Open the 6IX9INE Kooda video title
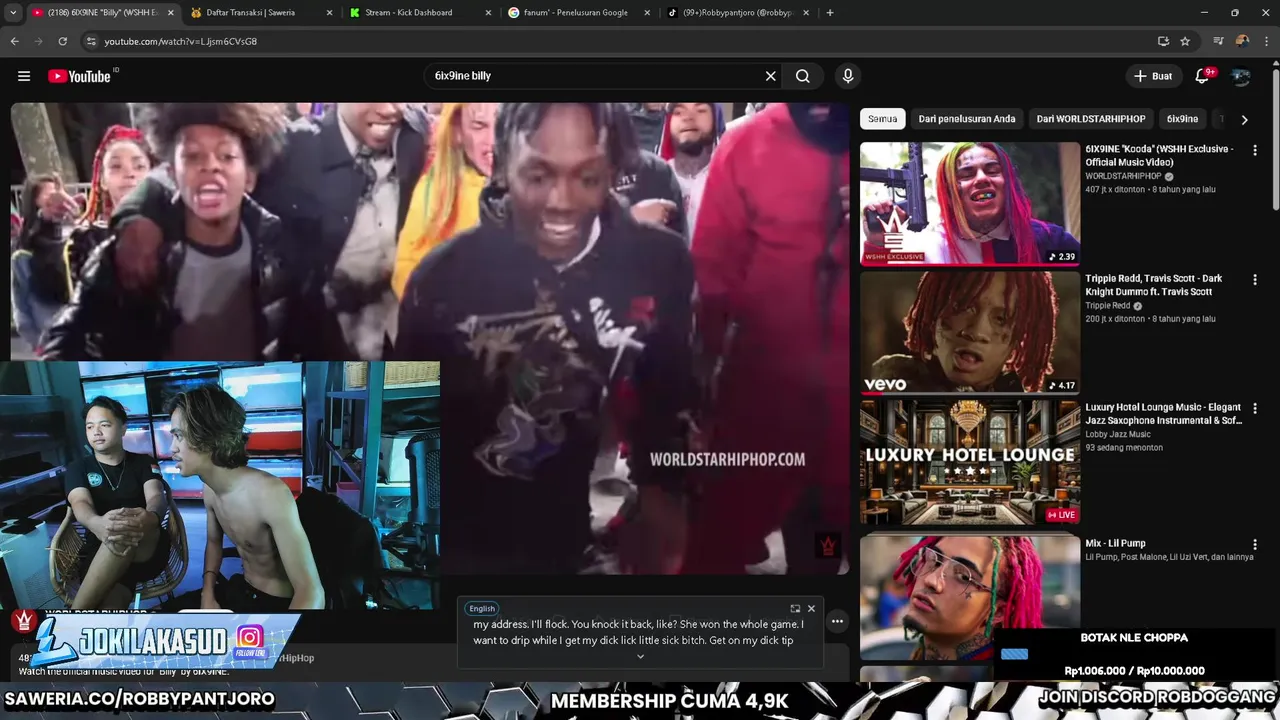1280x720 pixels. pyautogui.click(x=1160, y=155)
